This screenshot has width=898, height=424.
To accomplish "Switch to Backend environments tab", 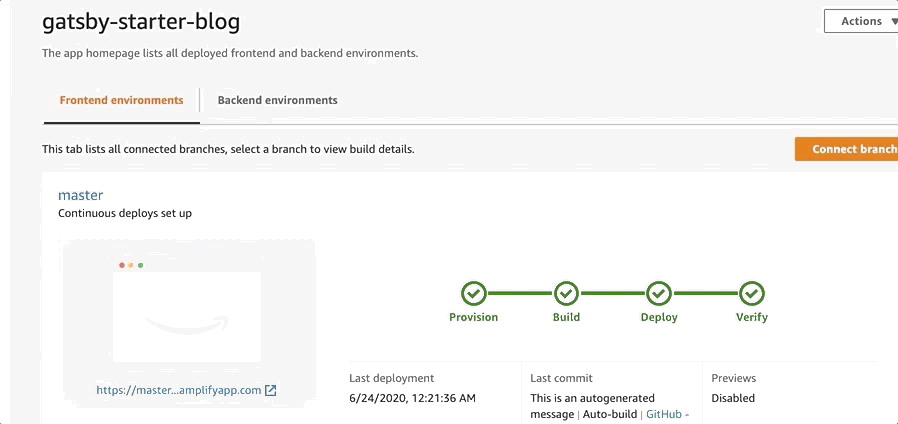I will (277, 100).
